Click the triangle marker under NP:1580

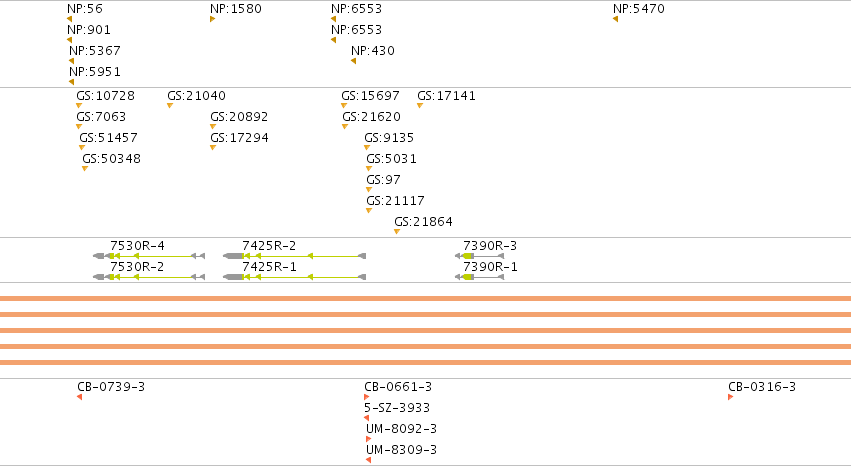[212, 19]
